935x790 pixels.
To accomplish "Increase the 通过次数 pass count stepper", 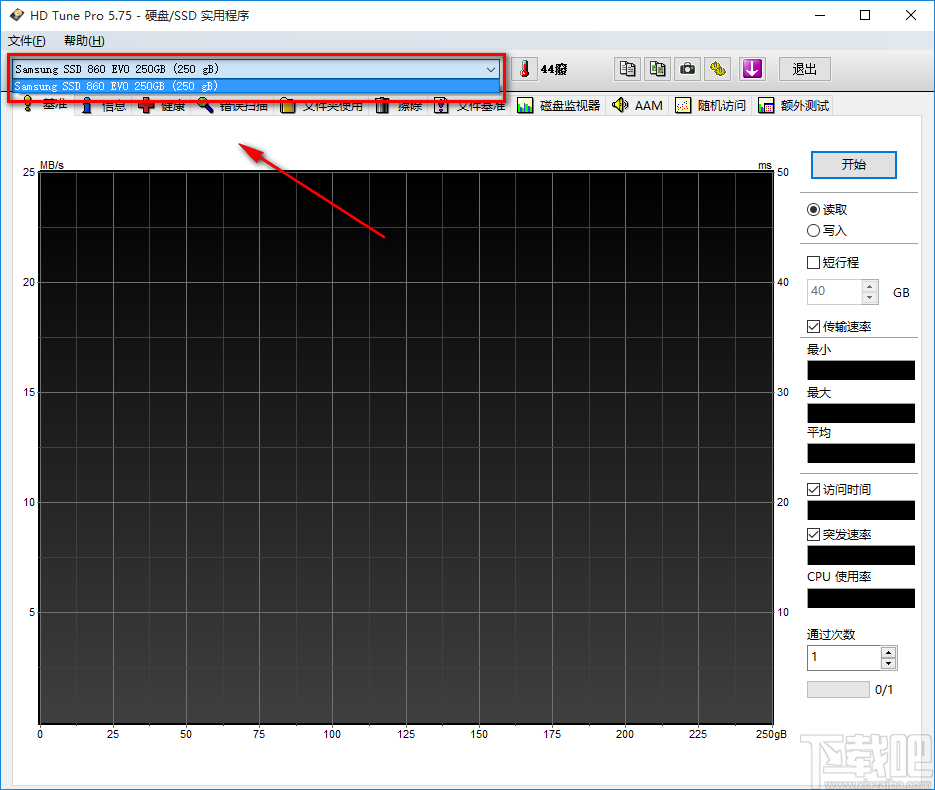I will [888, 652].
